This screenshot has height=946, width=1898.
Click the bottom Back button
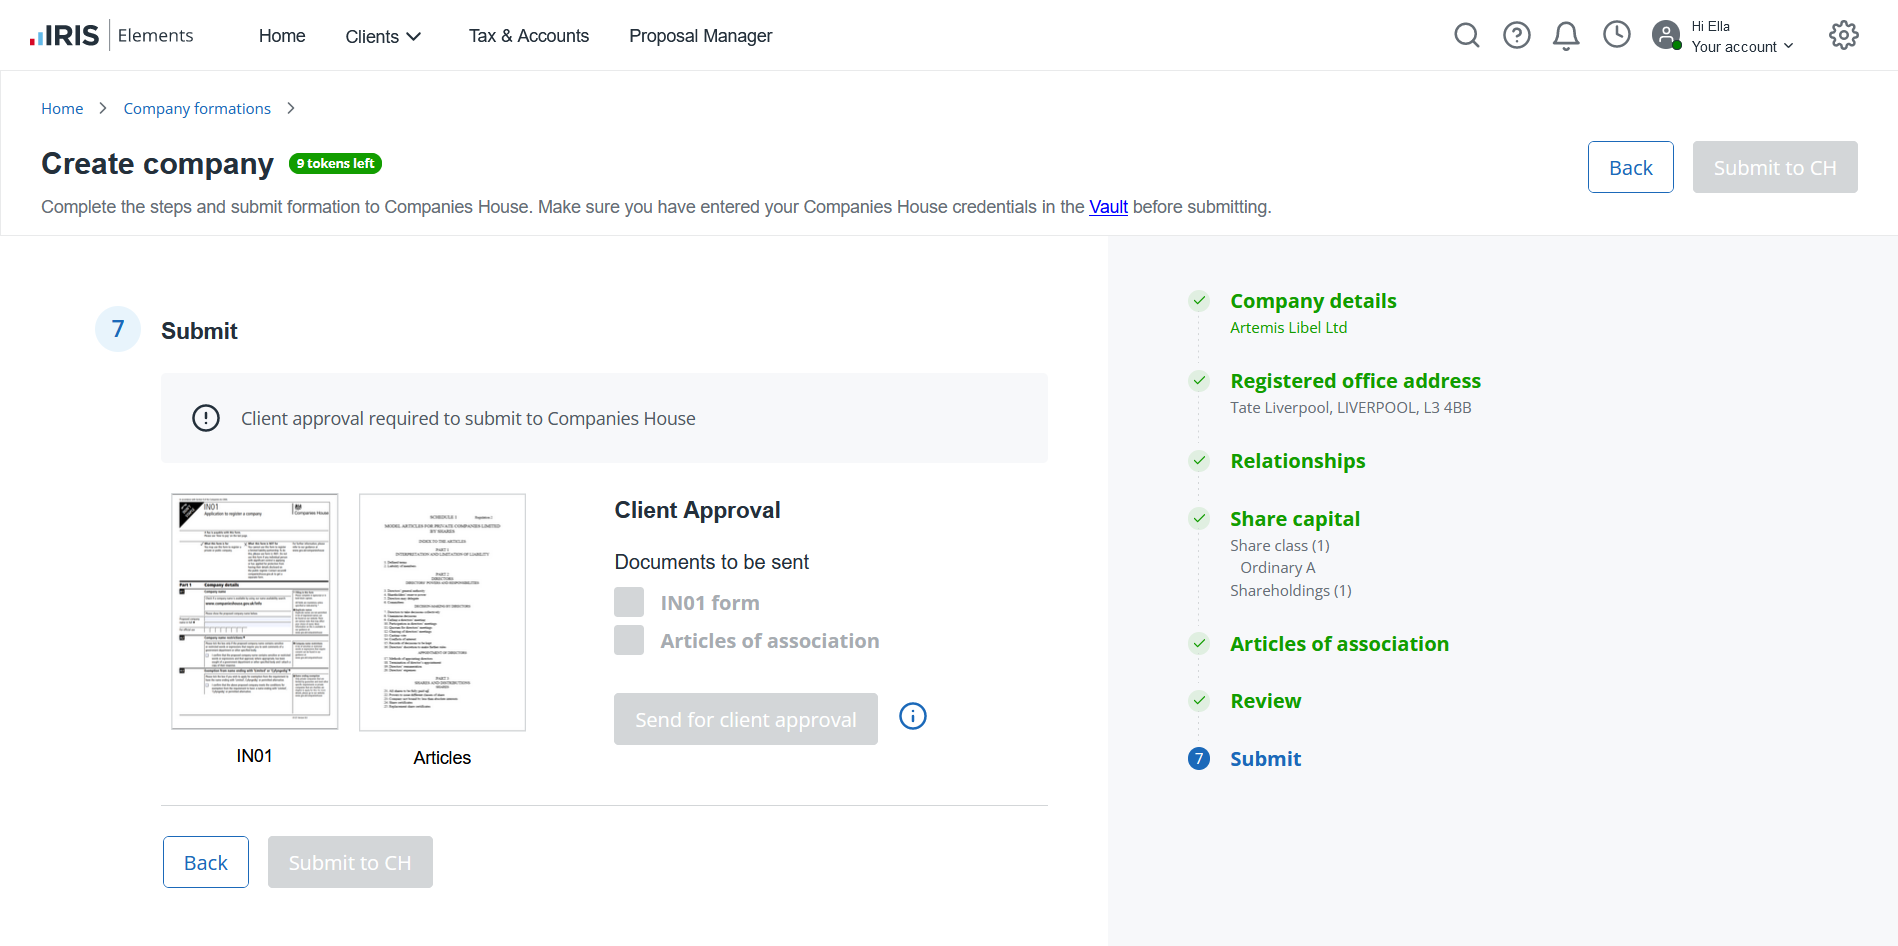tap(206, 862)
